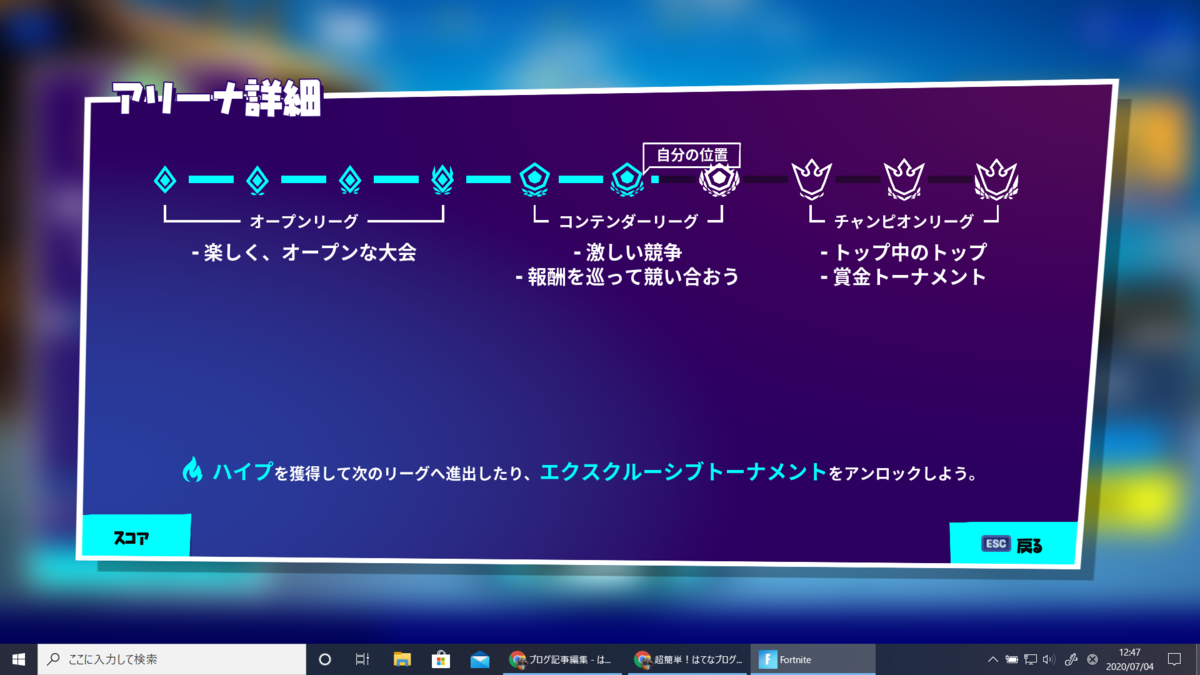Click the highlighted ハイプ word

tap(242, 471)
